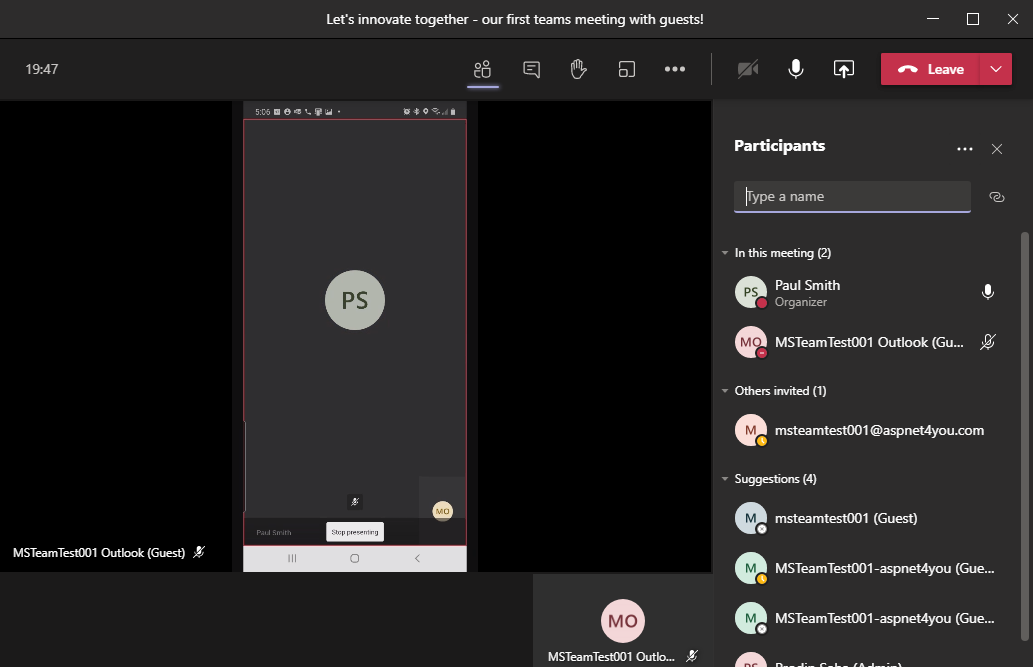Click the participants panel scrollbar
This screenshot has height=667, width=1033.
[1024, 435]
